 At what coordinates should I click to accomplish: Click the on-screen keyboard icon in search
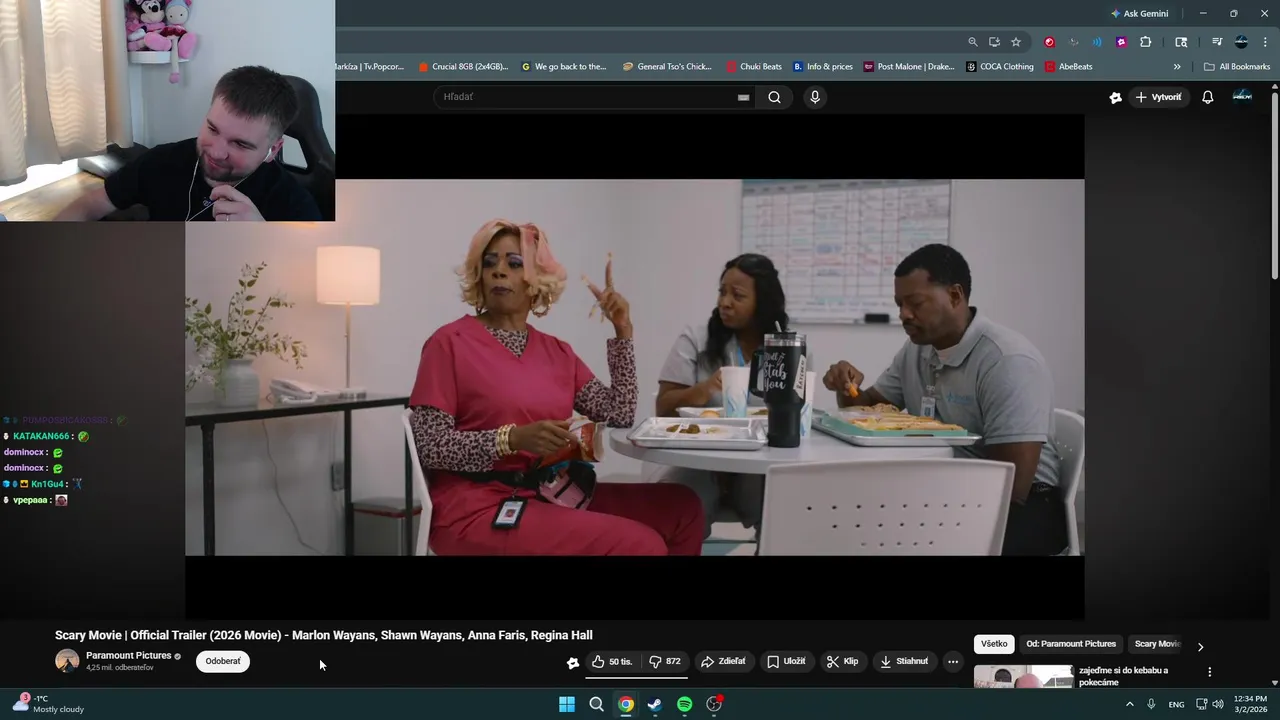pyautogui.click(x=743, y=97)
